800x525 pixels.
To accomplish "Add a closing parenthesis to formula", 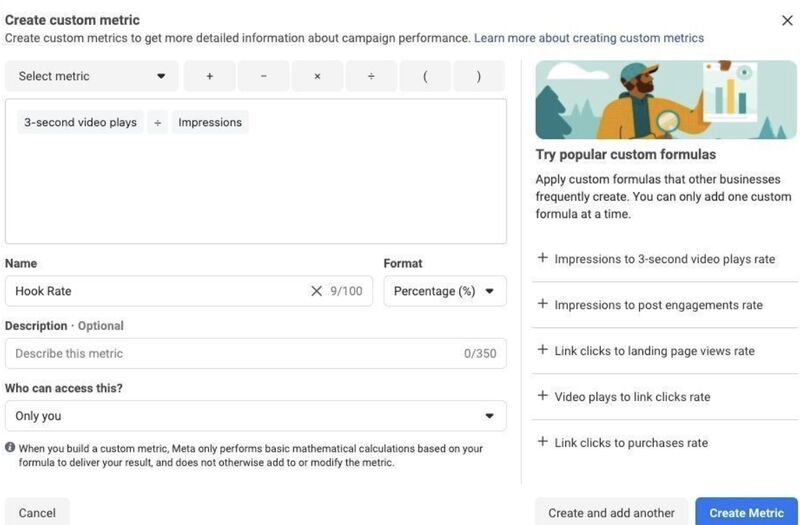I will (479, 76).
